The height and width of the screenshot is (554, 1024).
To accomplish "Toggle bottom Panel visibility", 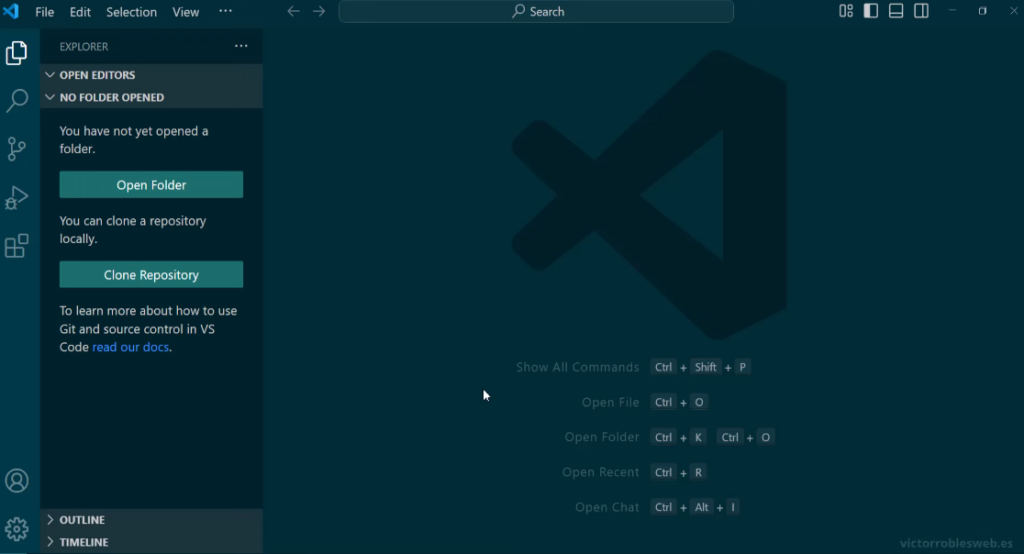I will coord(896,11).
